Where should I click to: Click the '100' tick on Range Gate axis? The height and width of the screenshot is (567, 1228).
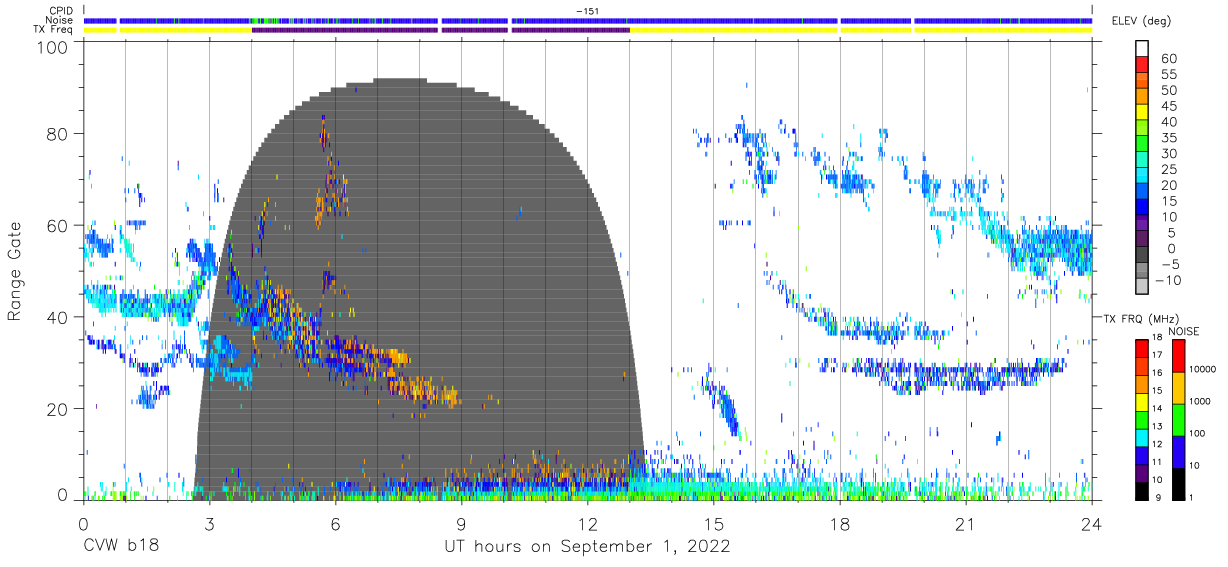[x=53, y=46]
